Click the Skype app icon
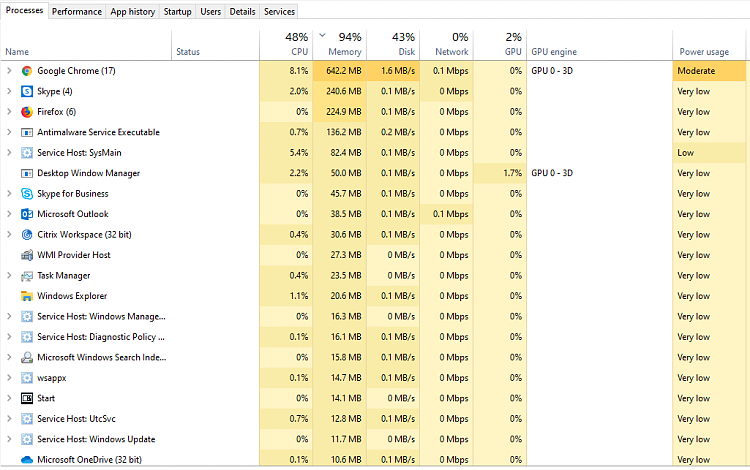 [27, 91]
